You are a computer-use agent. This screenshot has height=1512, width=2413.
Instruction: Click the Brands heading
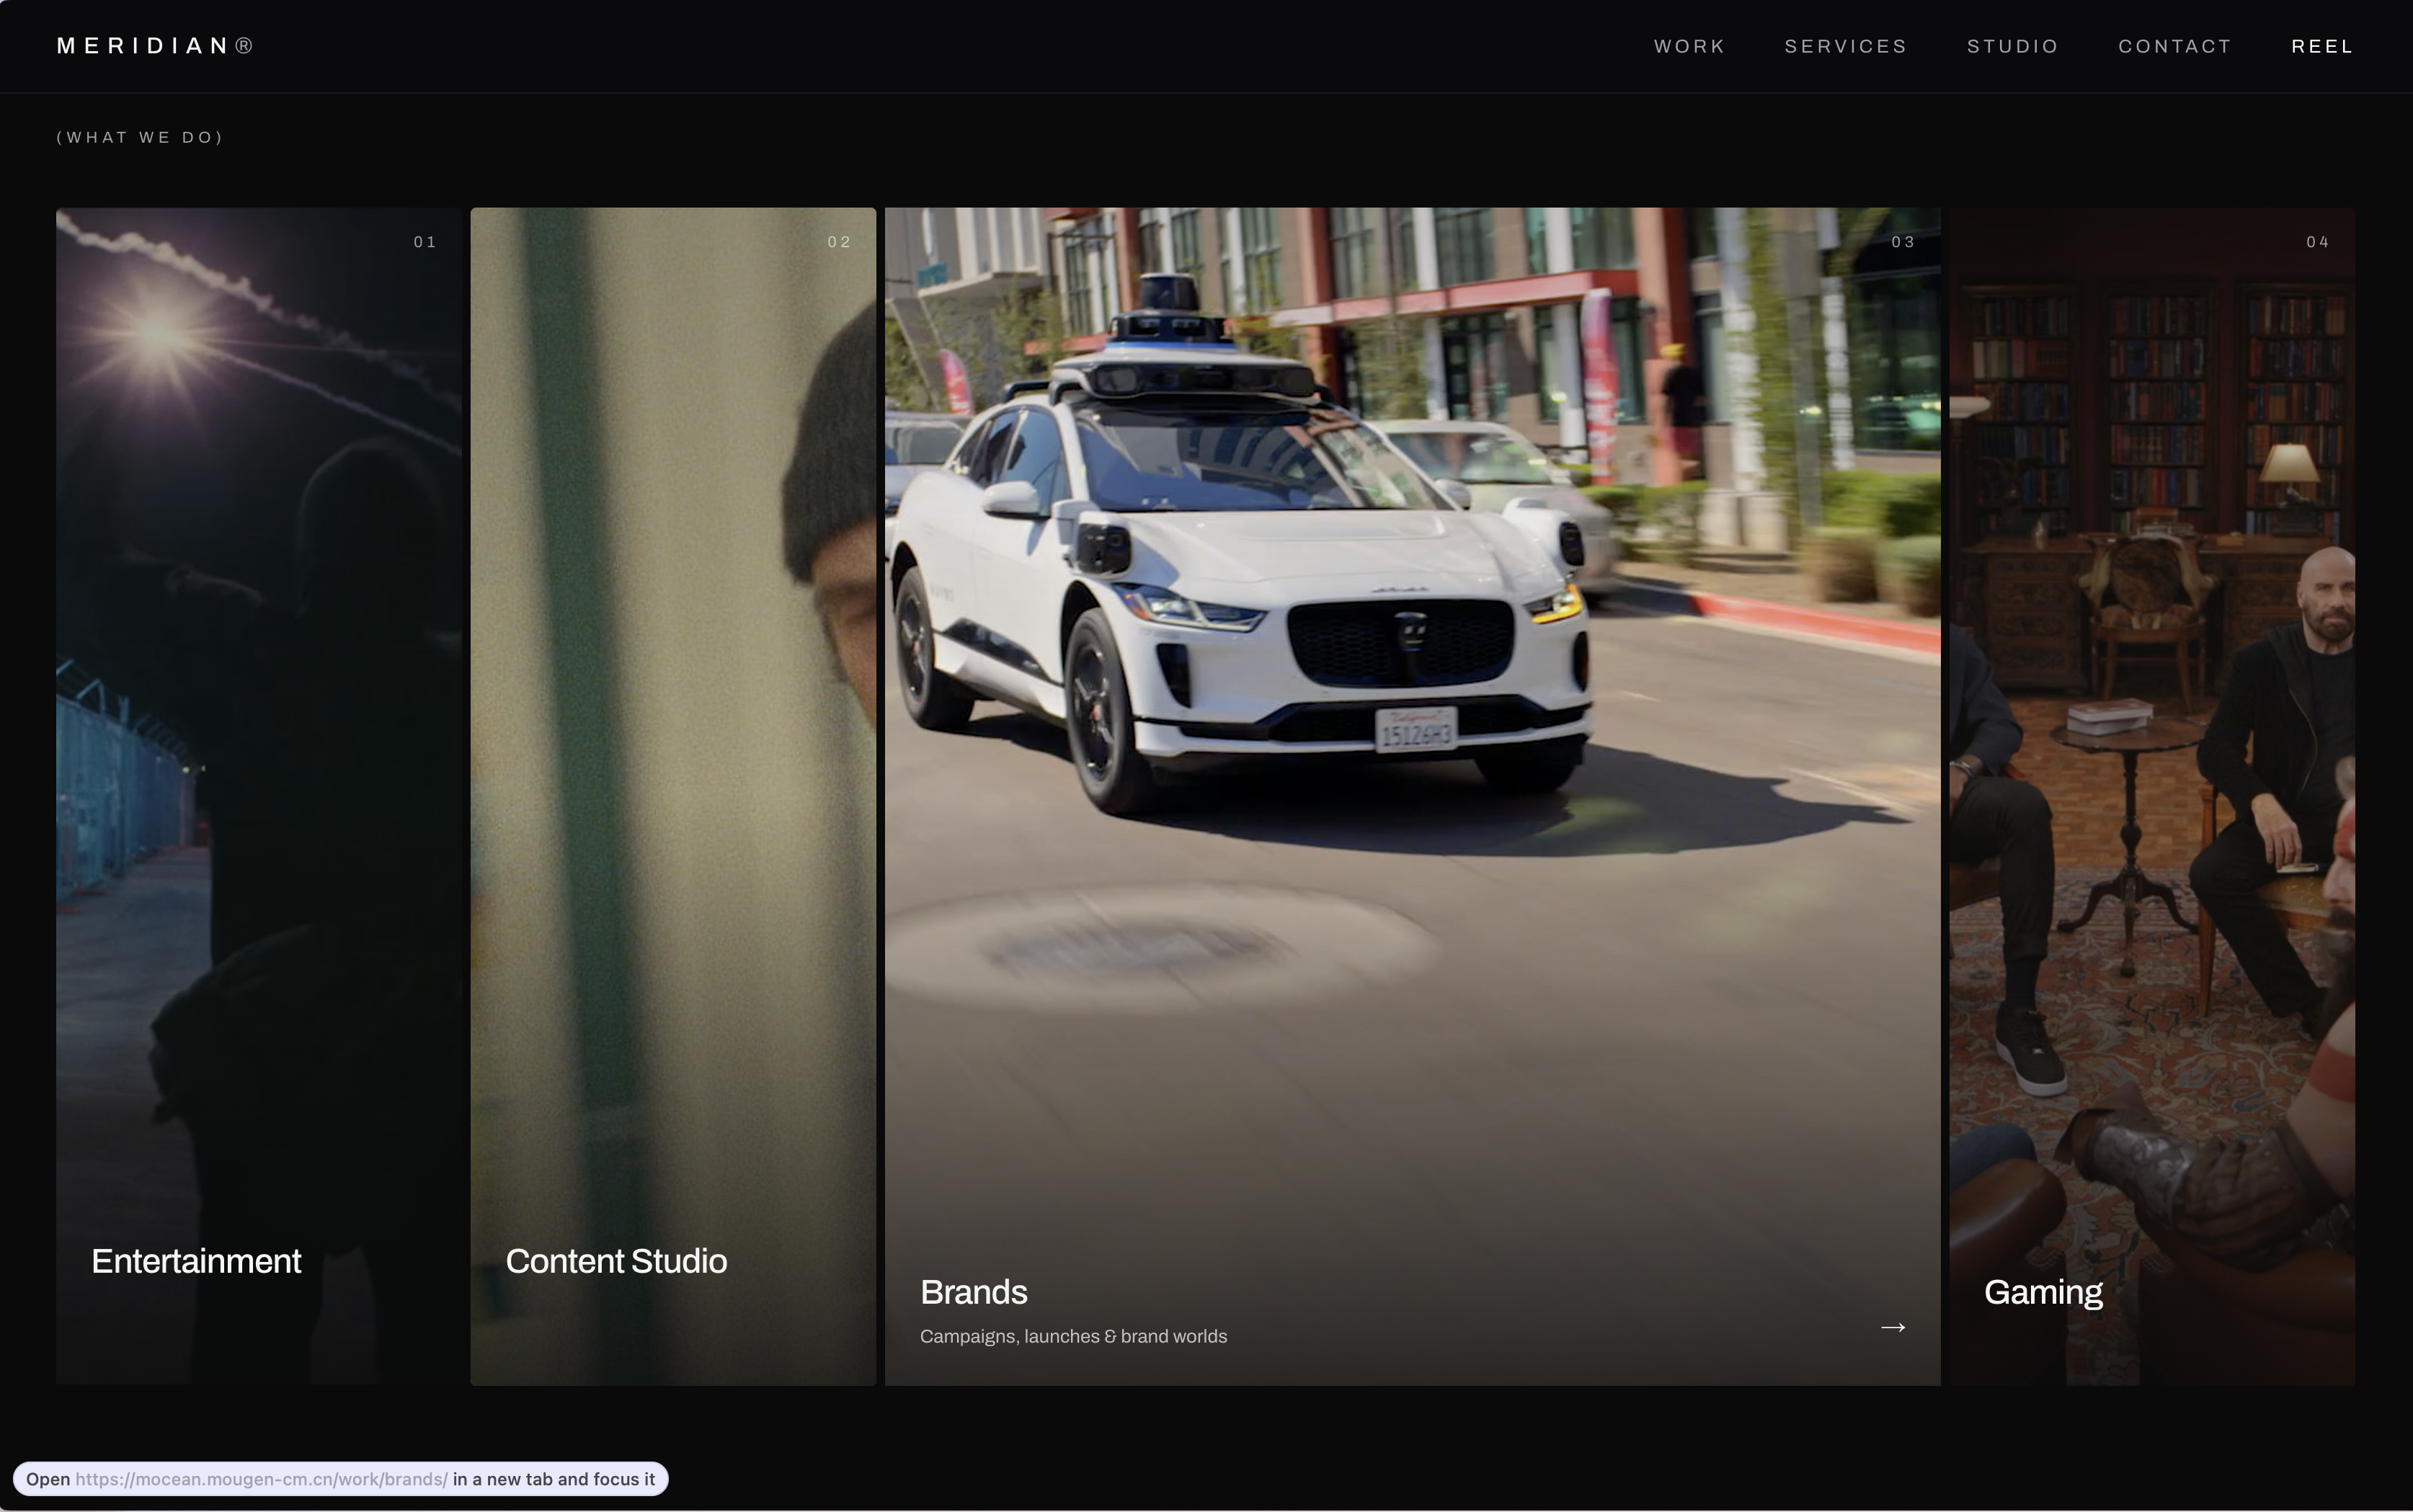click(973, 1292)
